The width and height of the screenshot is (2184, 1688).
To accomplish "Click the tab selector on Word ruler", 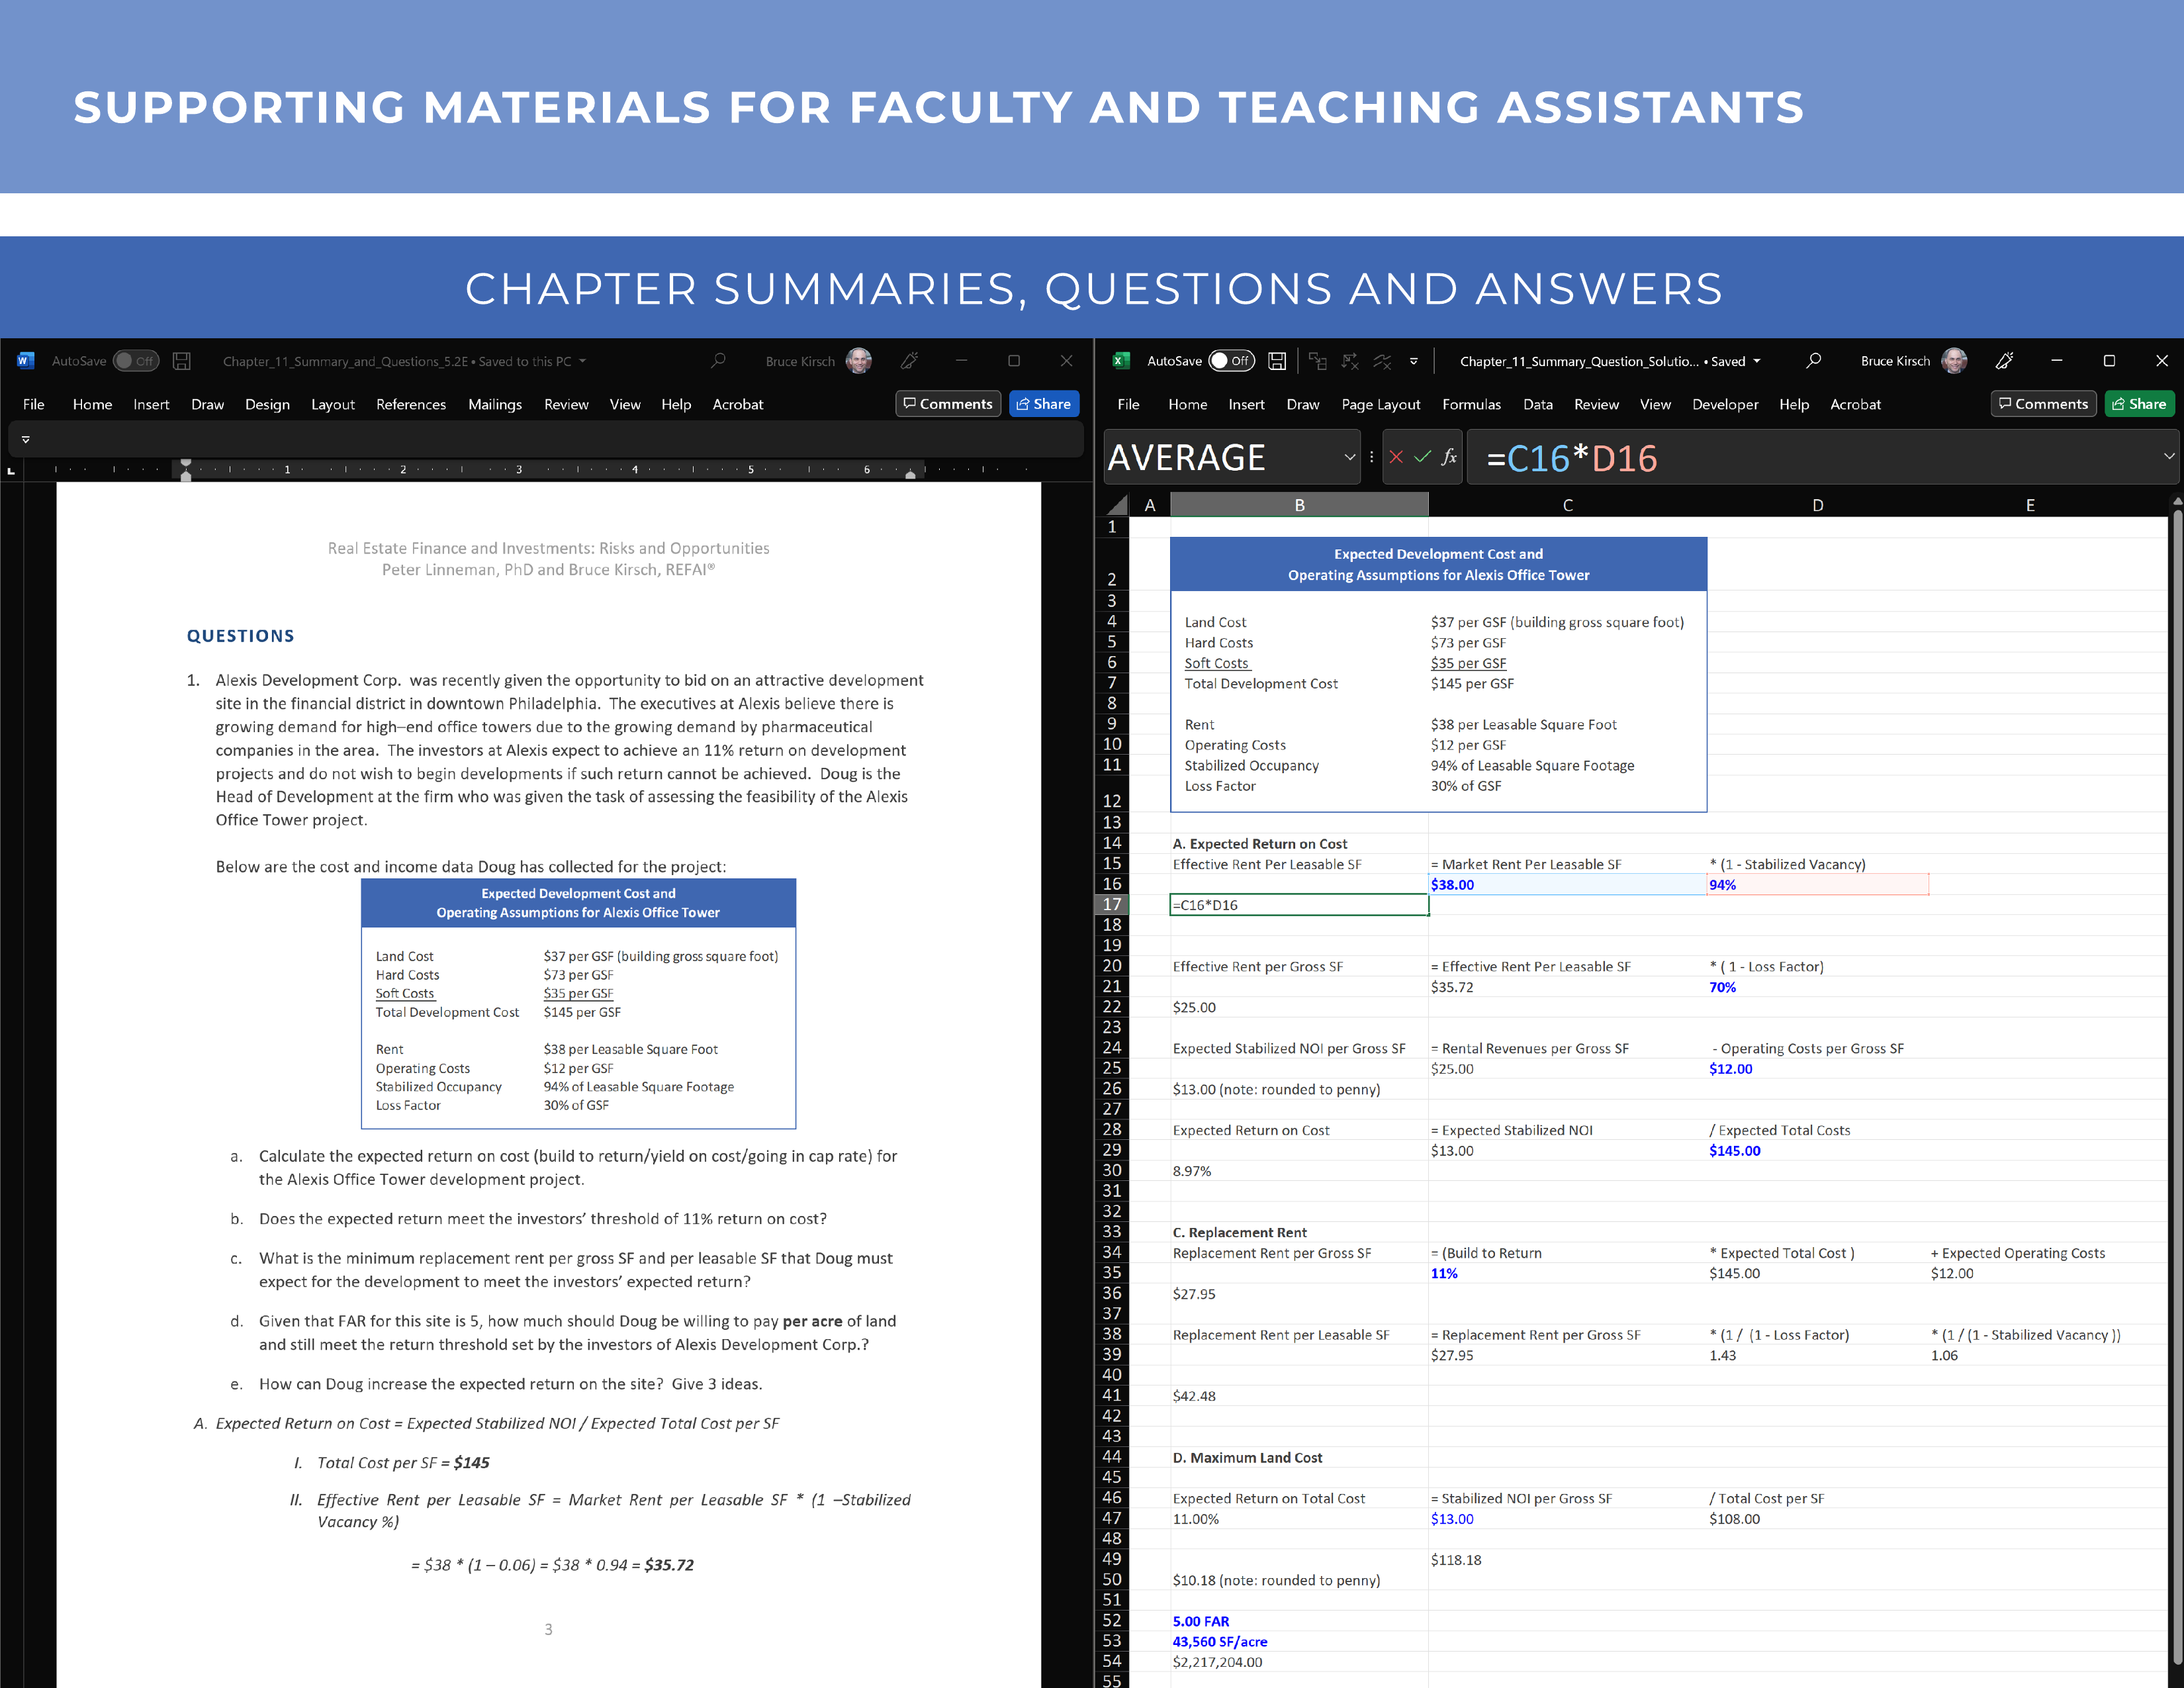I will (x=11, y=470).
